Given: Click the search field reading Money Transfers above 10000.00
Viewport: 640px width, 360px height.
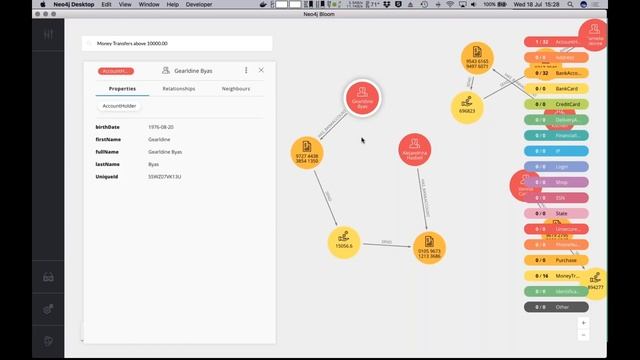Looking at the screenshot, I should [177, 43].
